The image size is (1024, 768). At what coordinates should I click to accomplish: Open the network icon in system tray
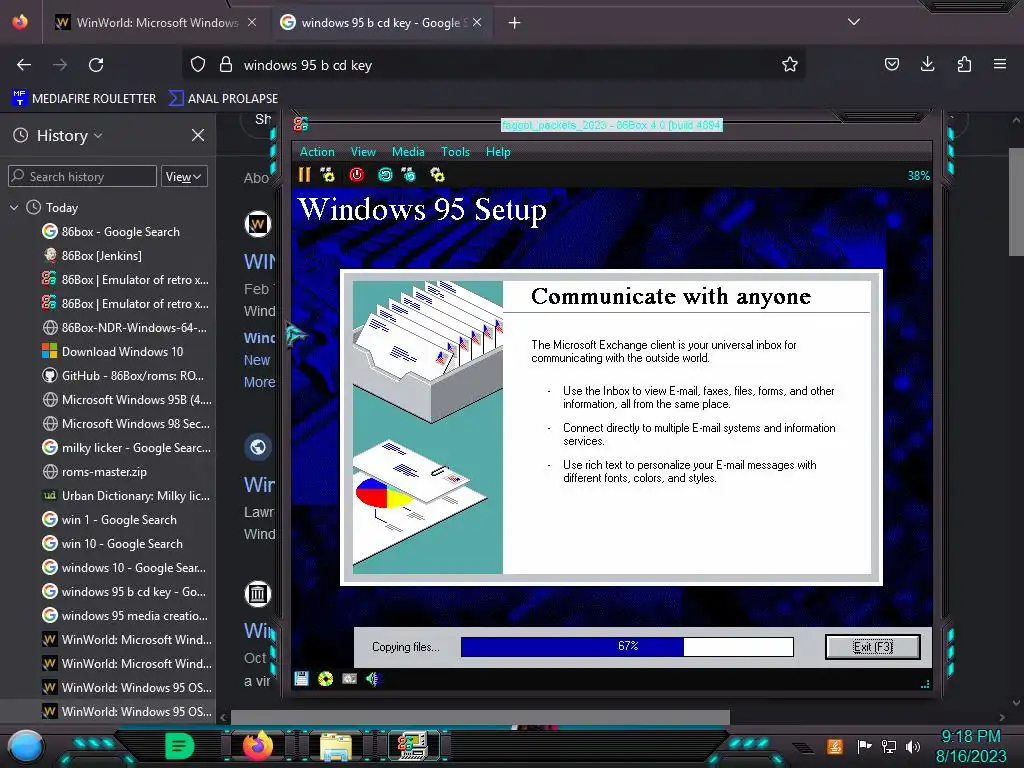[889, 746]
